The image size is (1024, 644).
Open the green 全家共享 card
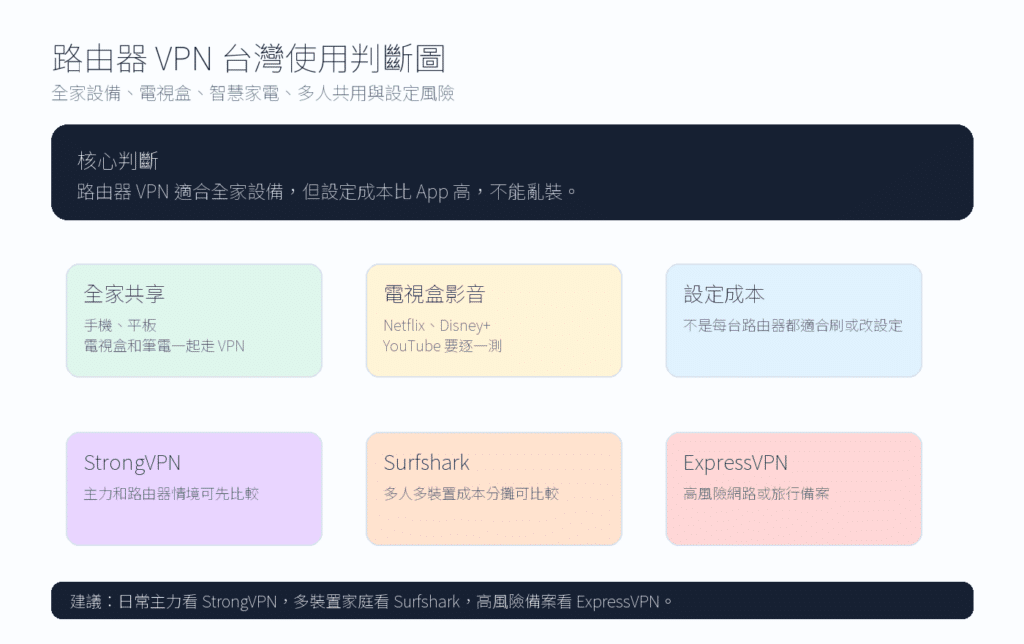[194, 321]
